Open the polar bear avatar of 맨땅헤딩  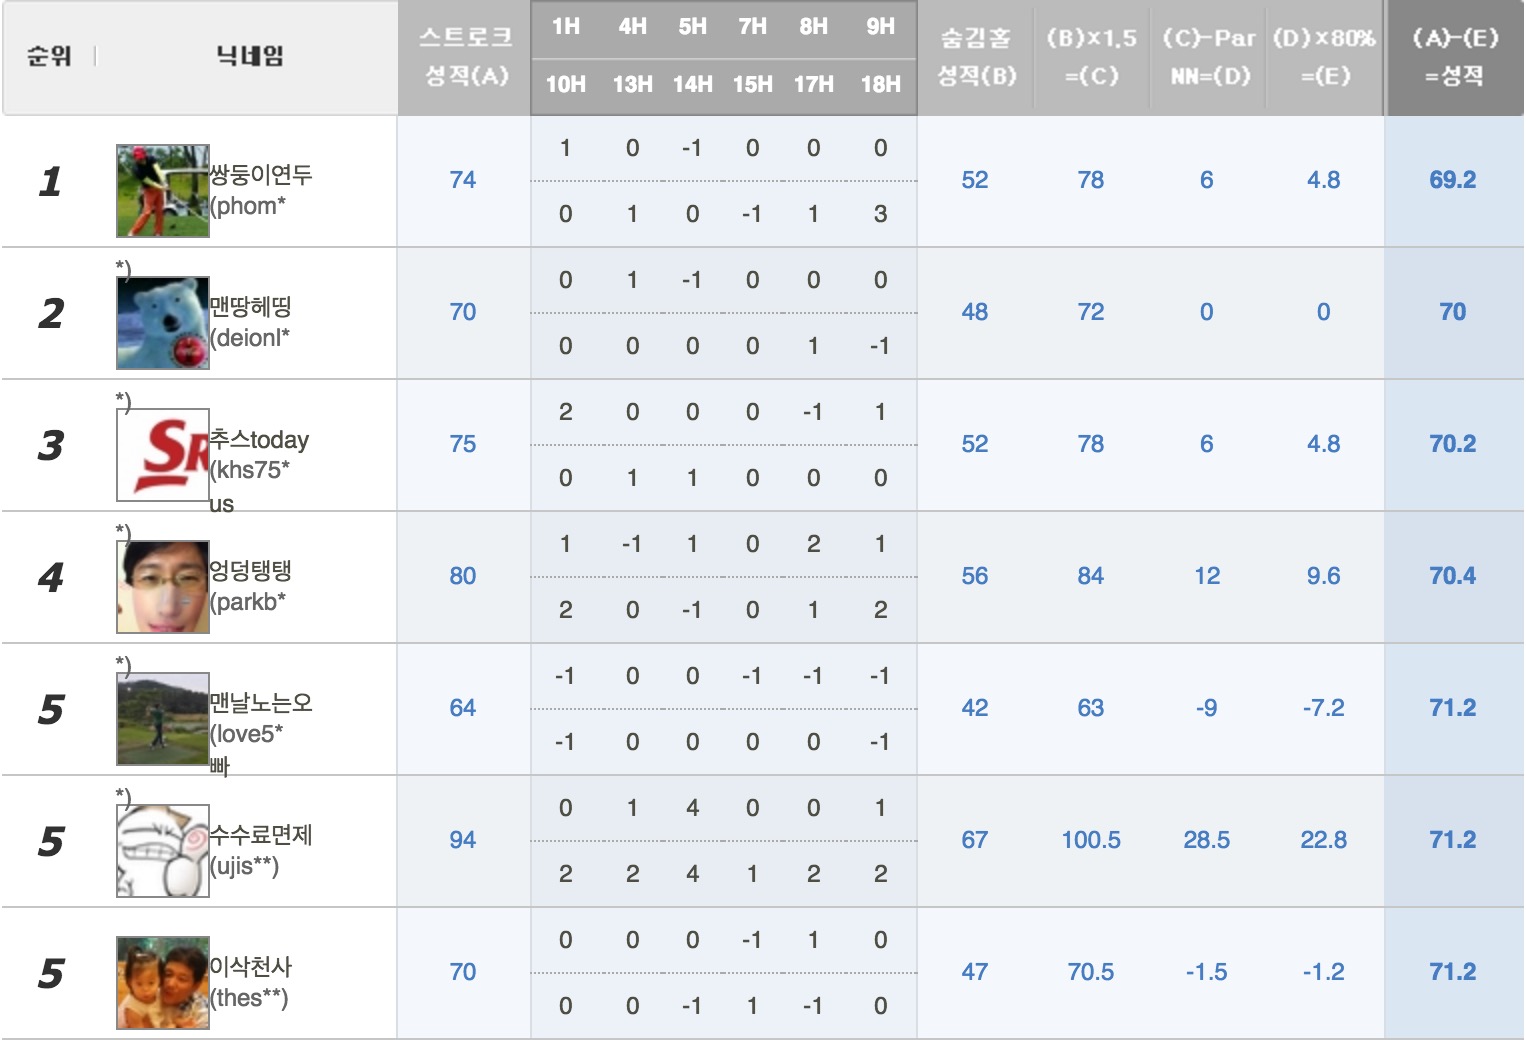[x=162, y=323]
